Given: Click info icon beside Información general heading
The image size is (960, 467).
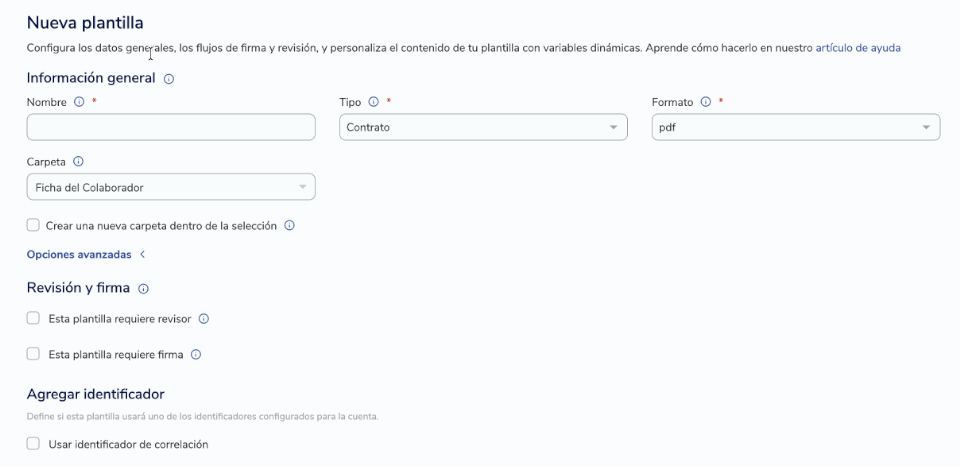Looking at the screenshot, I should tap(169, 79).
